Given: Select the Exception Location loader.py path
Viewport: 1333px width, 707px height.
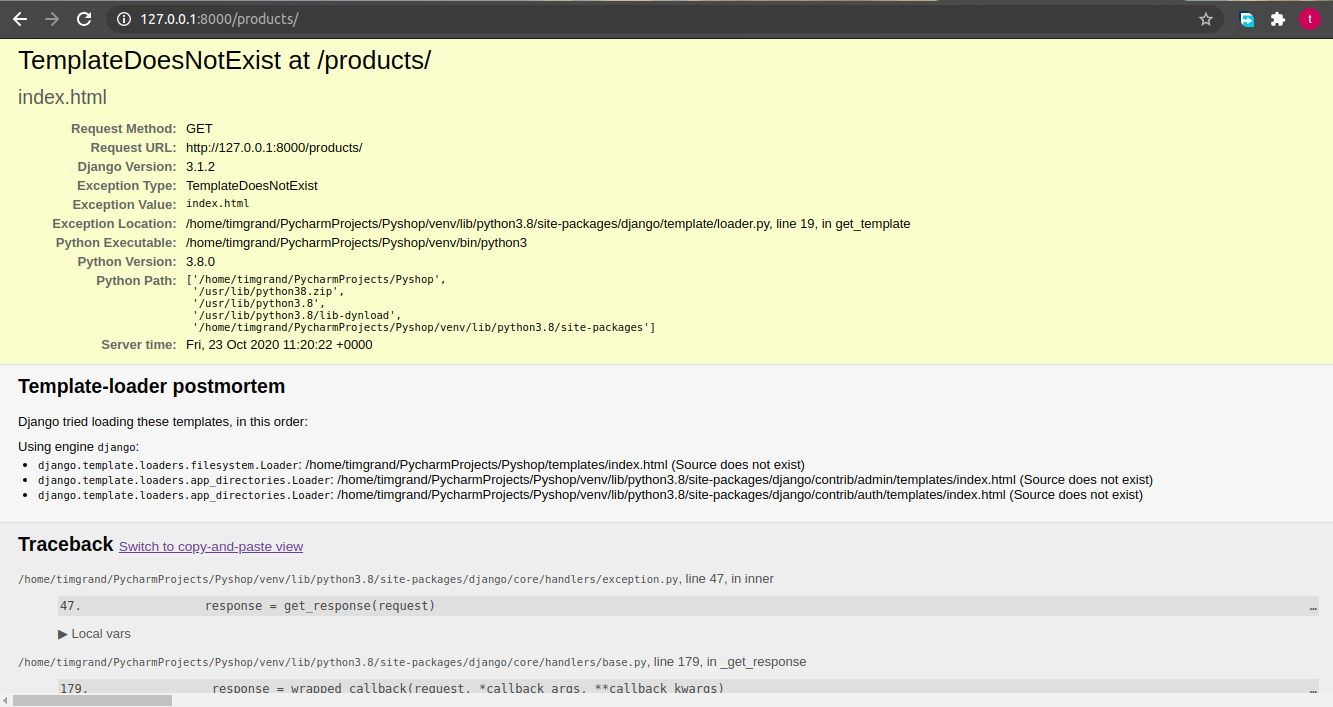Looking at the screenshot, I should click(548, 224).
